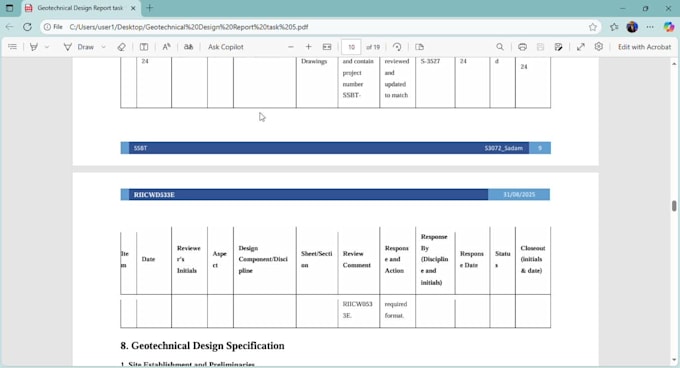Click the add text box icon
The width and height of the screenshot is (680, 368).
(144, 47)
